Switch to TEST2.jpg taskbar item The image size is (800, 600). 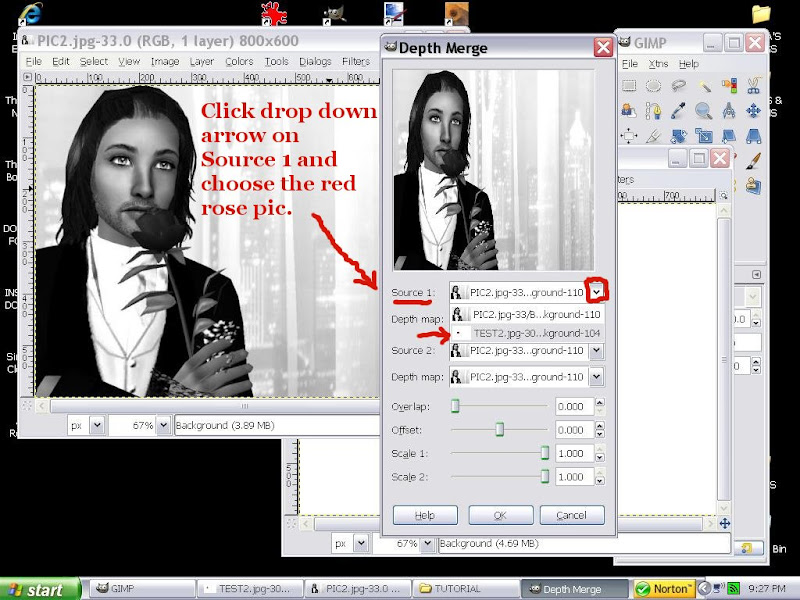(249, 589)
